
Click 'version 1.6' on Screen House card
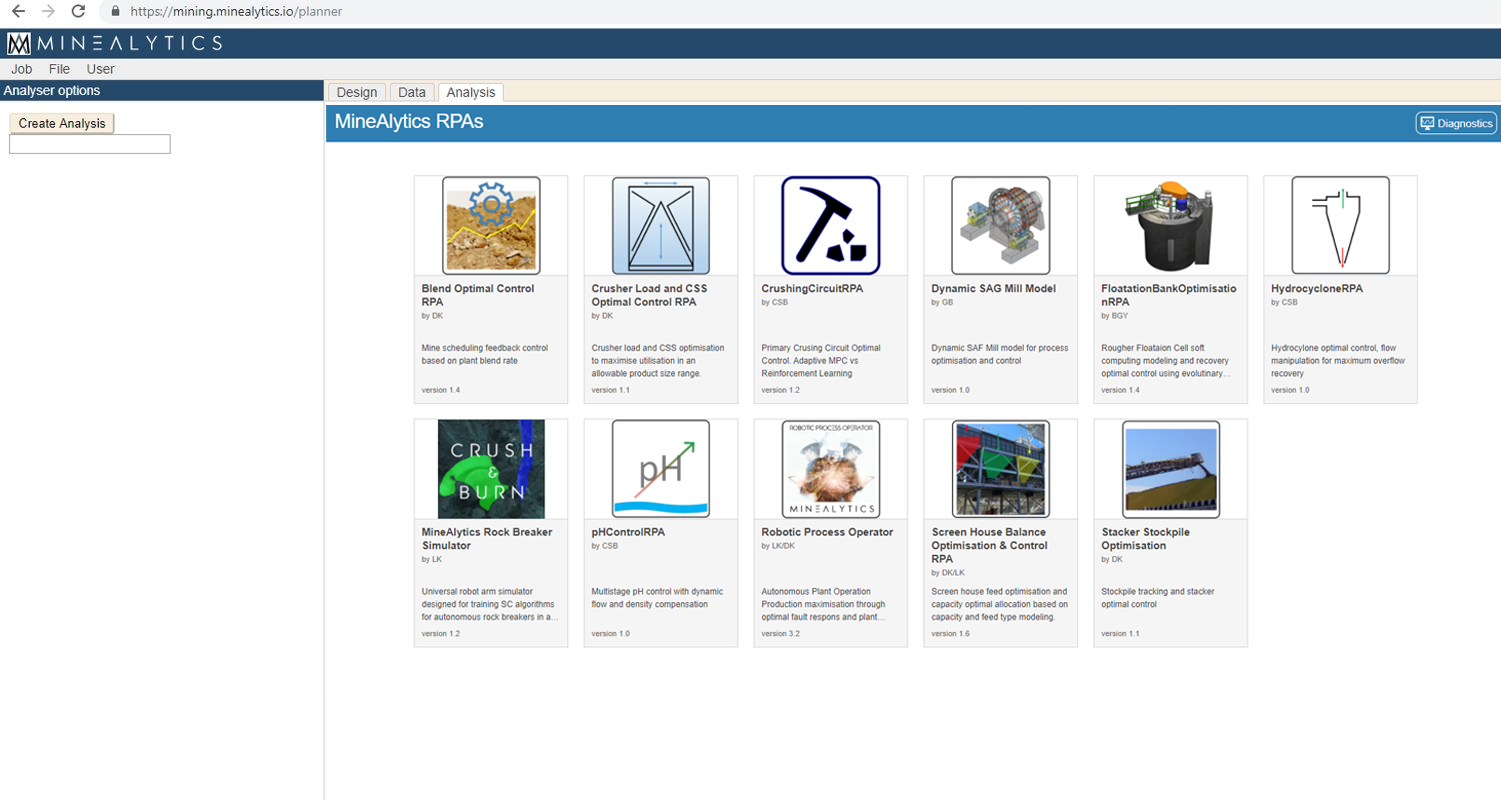click(x=951, y=634)
